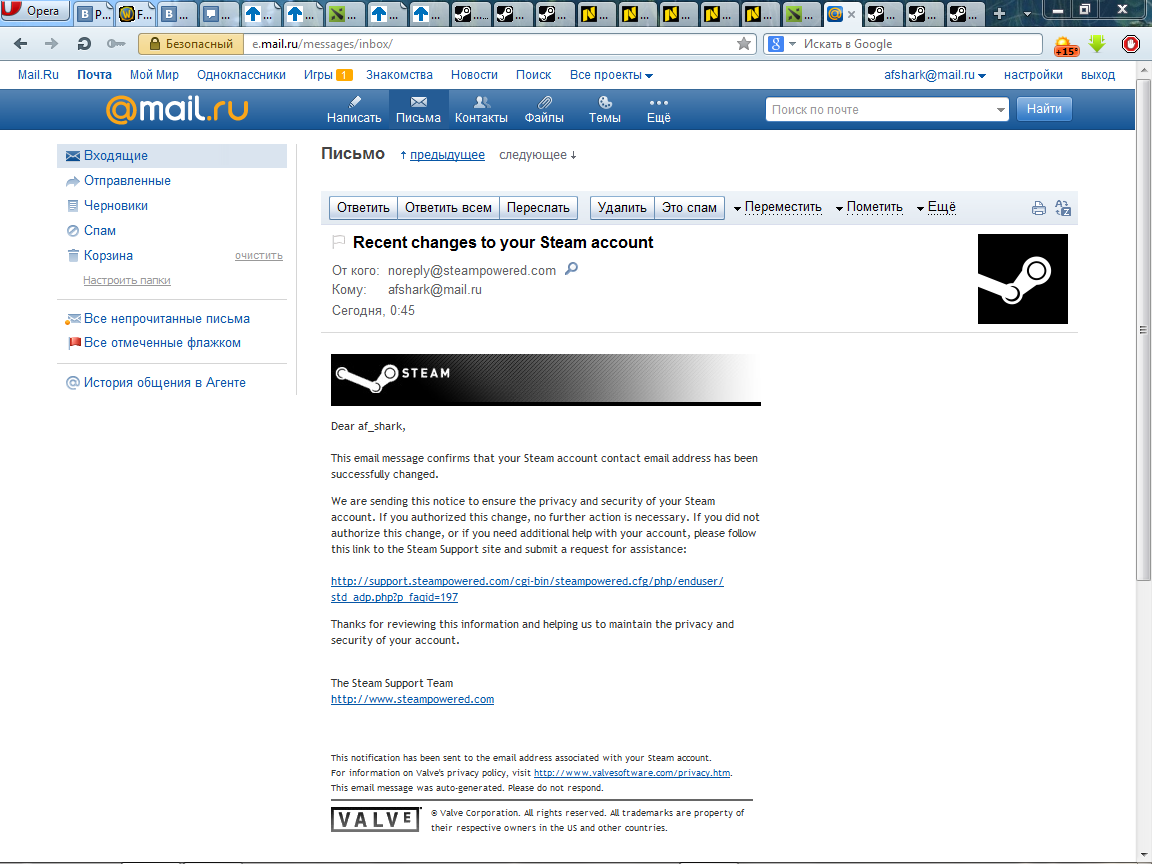Focus the Поиск по почте field

click(x=879, y=109)
